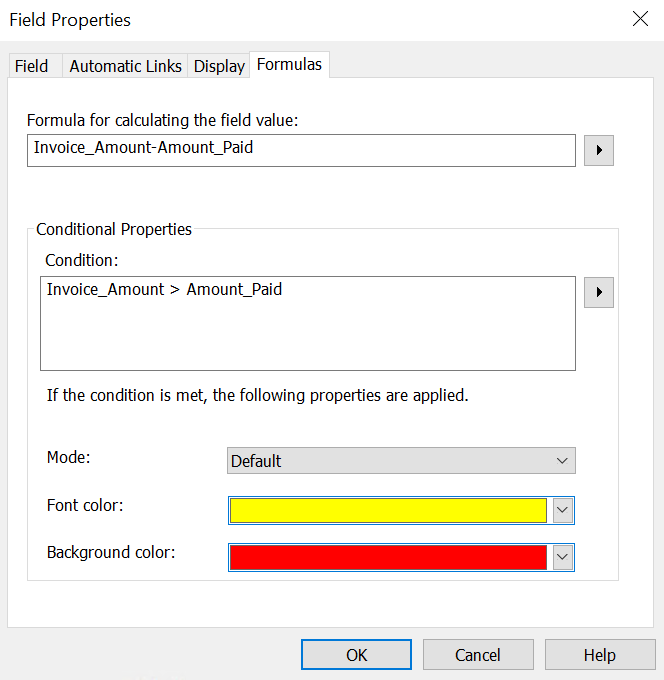Click the Conditional Properties group label
Screen dimensions: 664x680
114,229
